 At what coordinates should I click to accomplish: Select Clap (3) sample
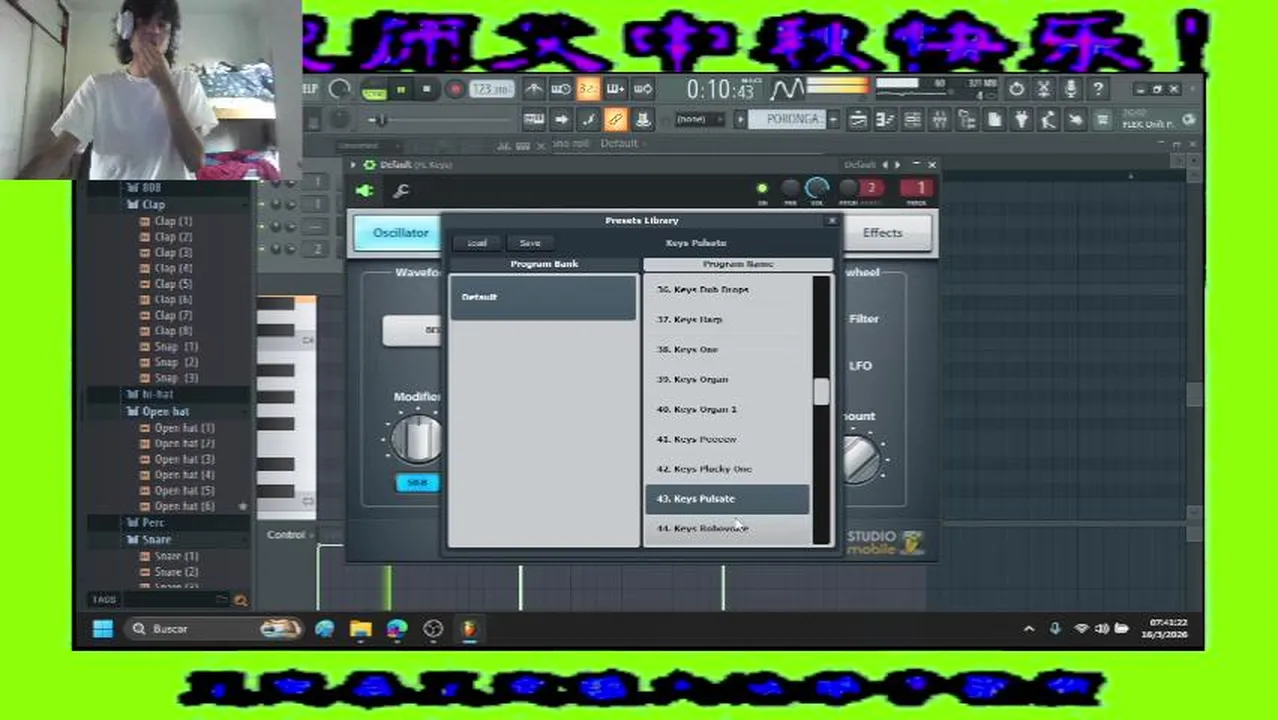tap(166, 253)
